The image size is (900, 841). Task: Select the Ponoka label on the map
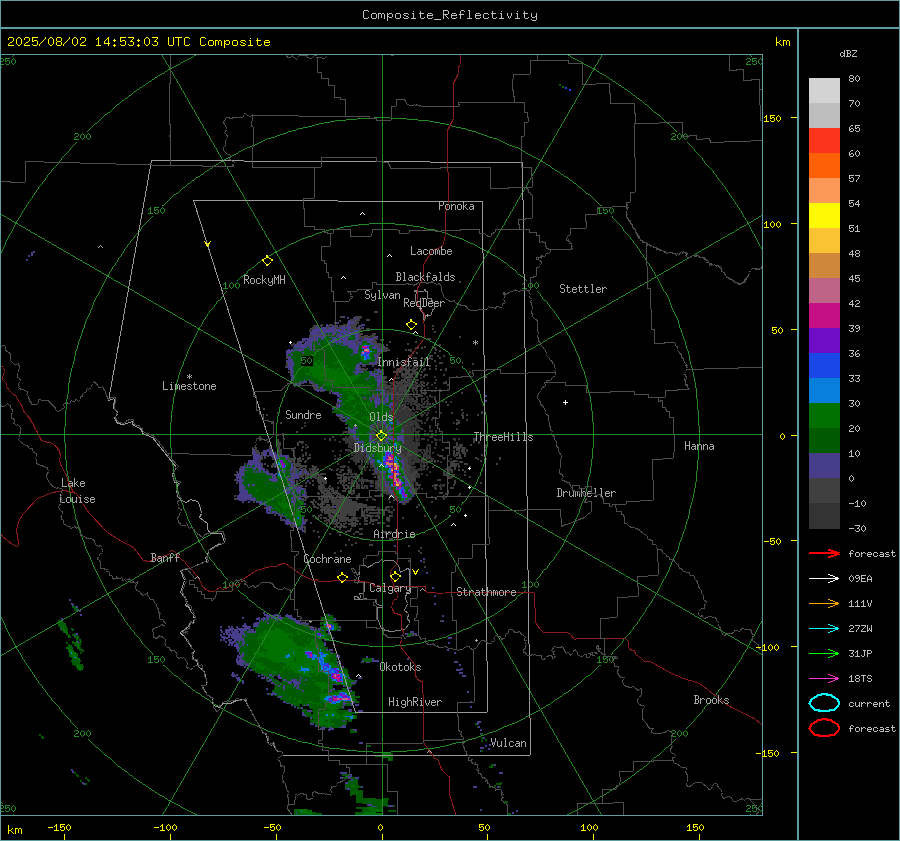[x=456, y=206]
